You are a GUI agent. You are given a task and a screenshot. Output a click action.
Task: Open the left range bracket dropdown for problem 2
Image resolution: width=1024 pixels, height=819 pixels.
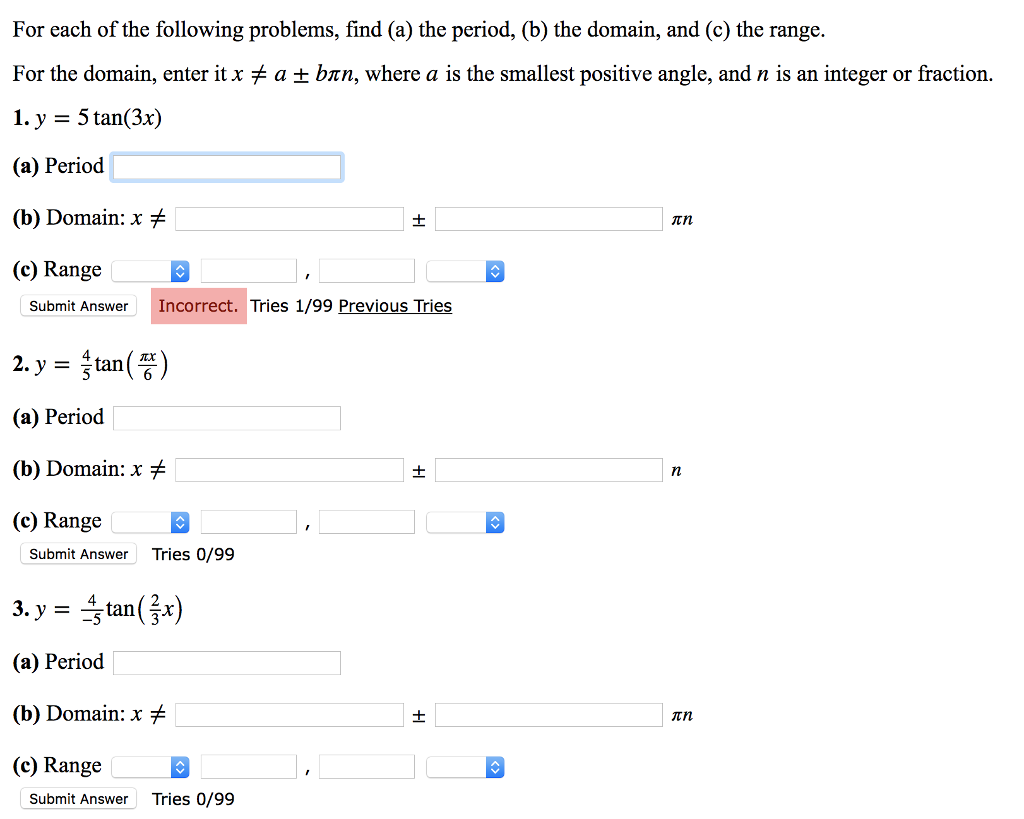coord(151,521)
